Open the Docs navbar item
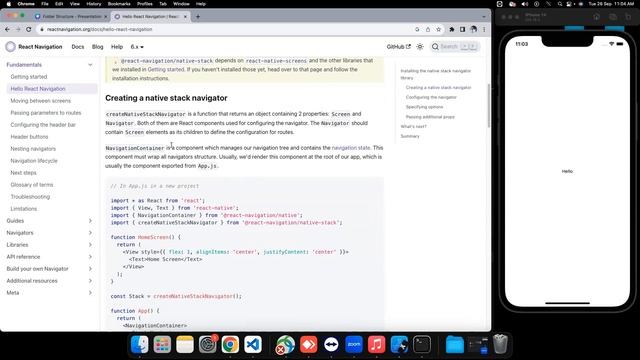 [78, 47]
